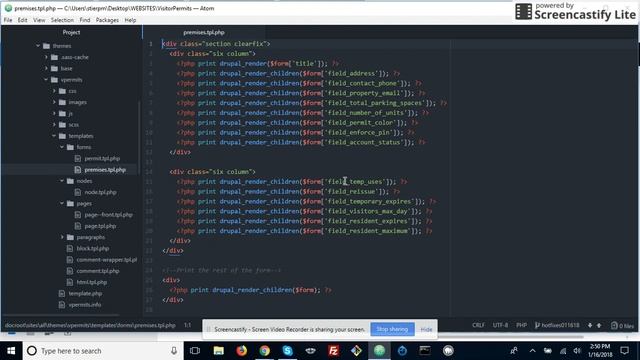
Task: Collapse the pages folder
Action: coord(62,203)
